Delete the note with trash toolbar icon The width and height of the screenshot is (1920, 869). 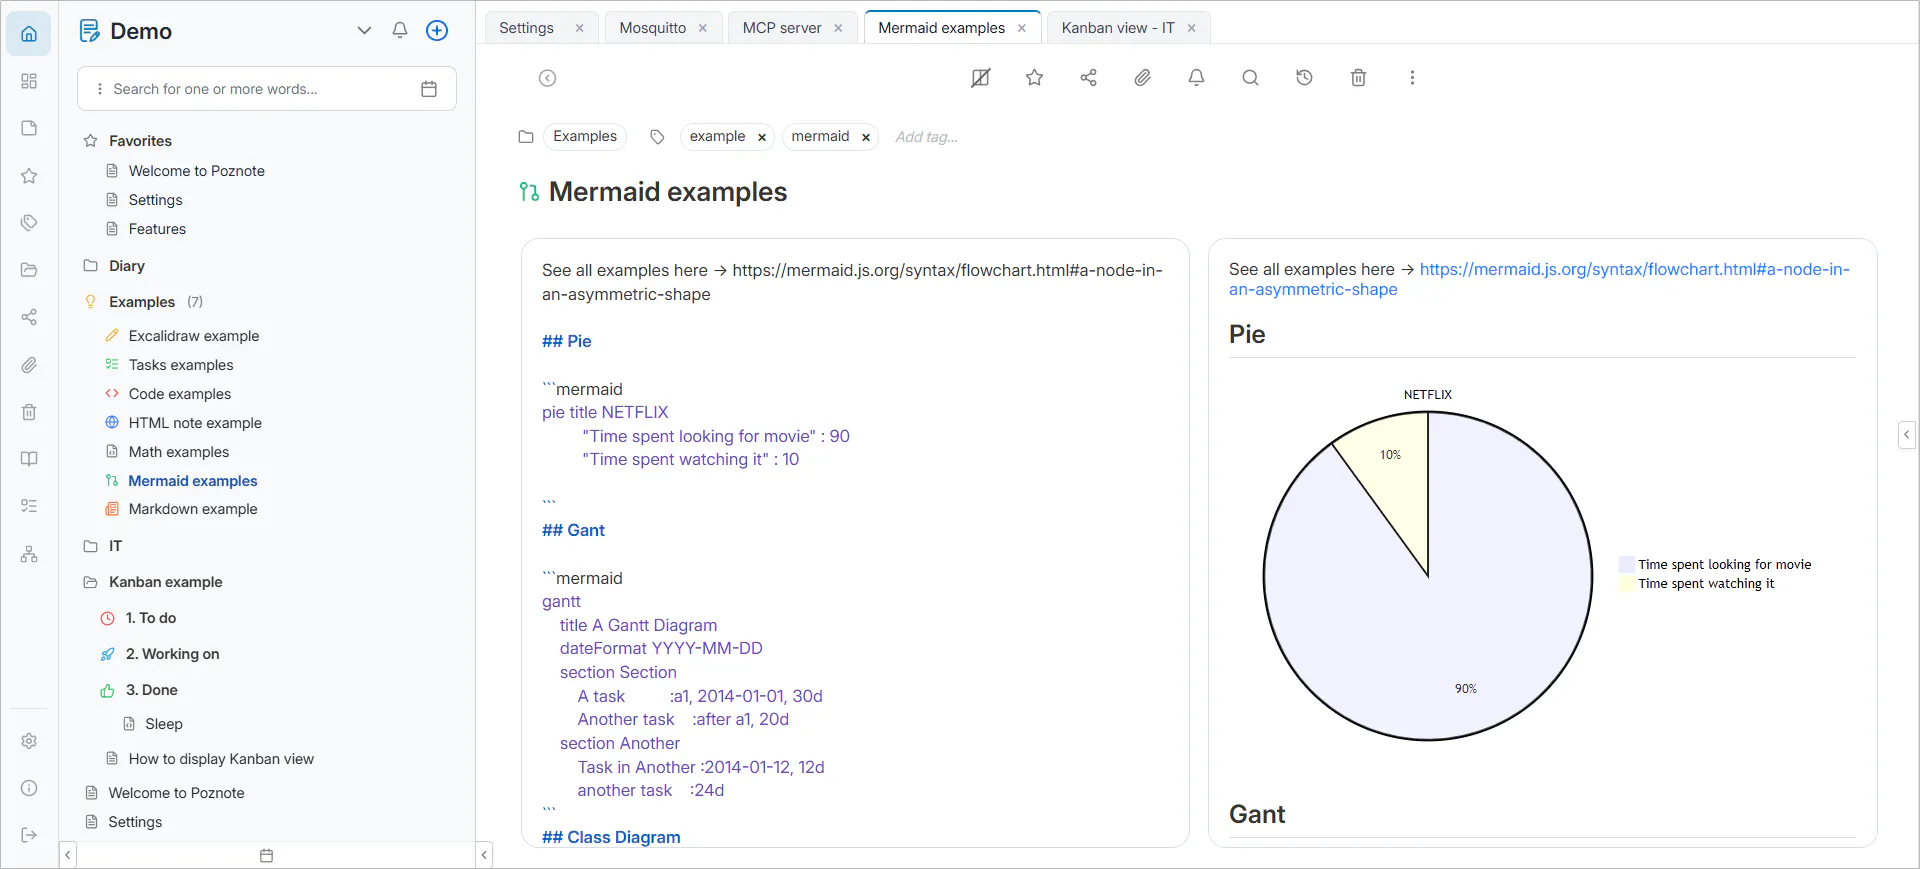pyautogui.click(x=1359, y=78)
